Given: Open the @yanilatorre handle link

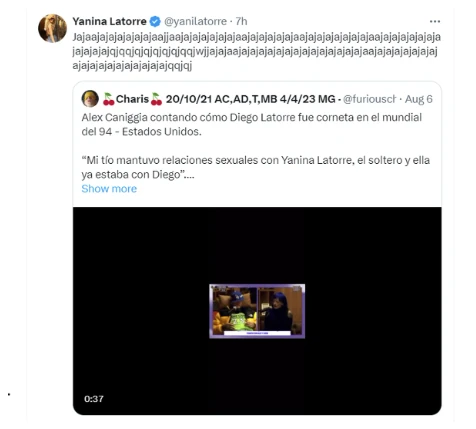Looking at the screenshot, I should (x=195, y=22).
